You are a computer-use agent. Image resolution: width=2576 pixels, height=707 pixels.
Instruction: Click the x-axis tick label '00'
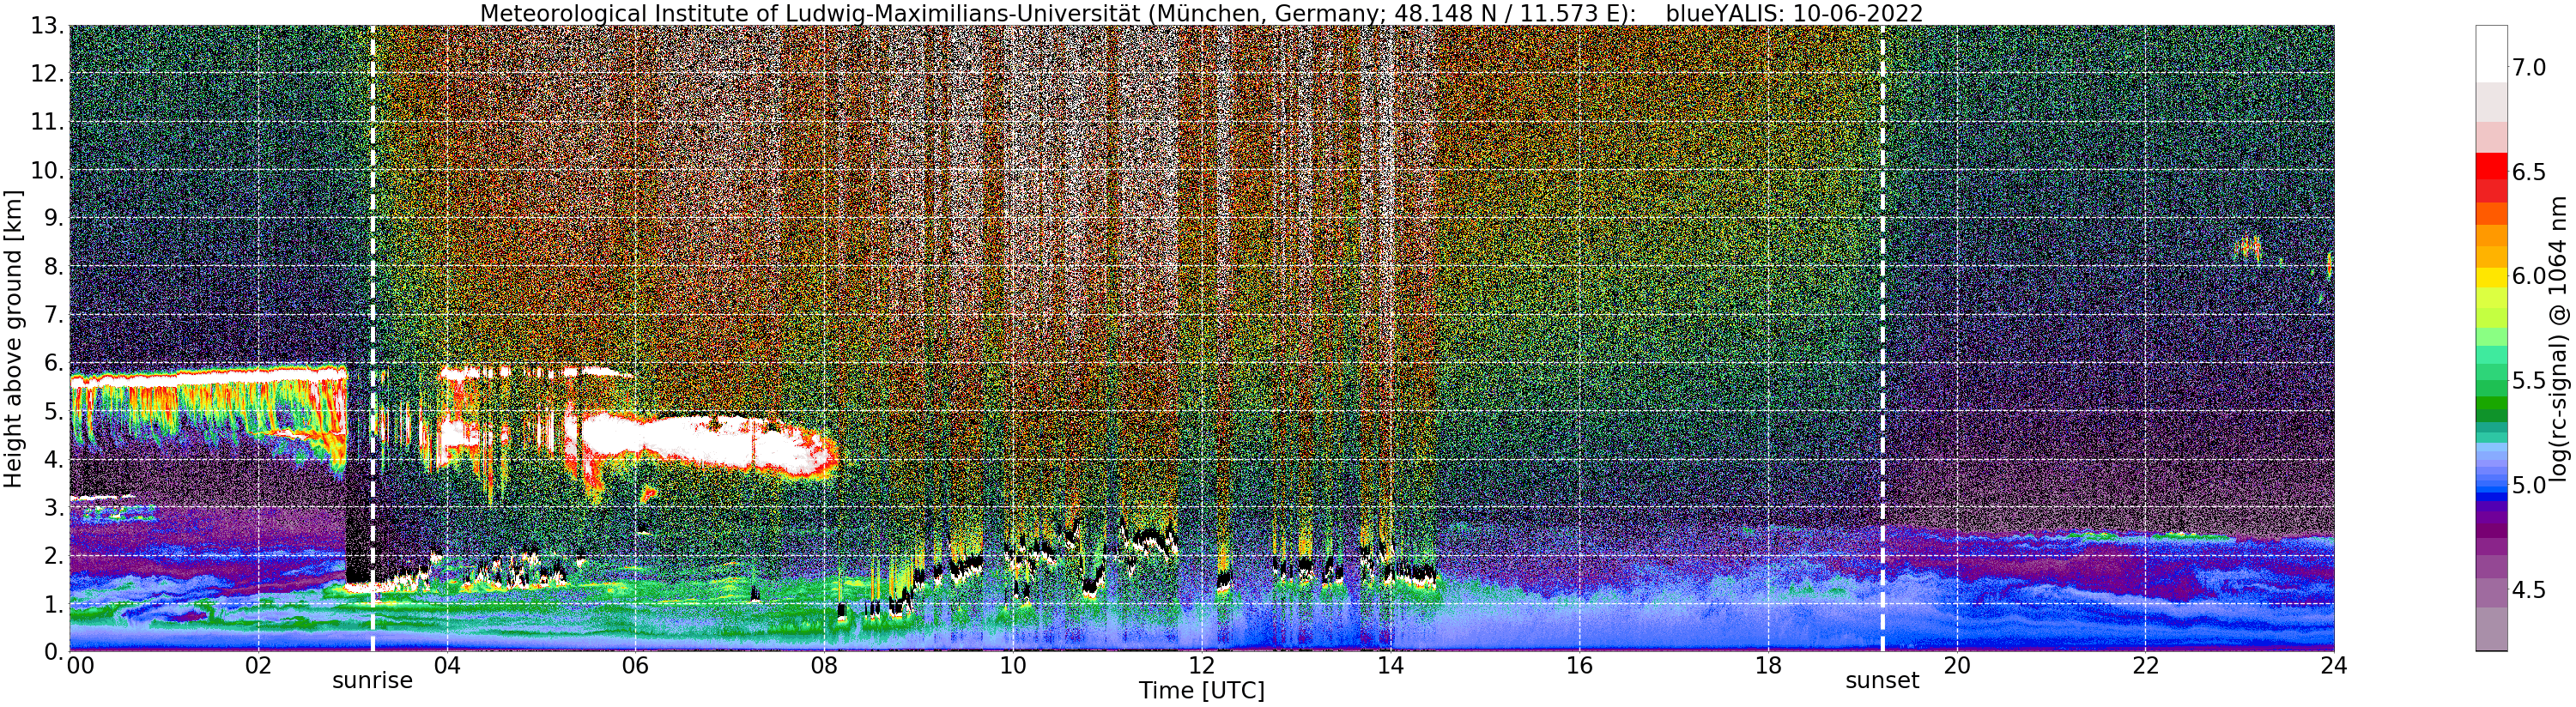click(80, 666)
